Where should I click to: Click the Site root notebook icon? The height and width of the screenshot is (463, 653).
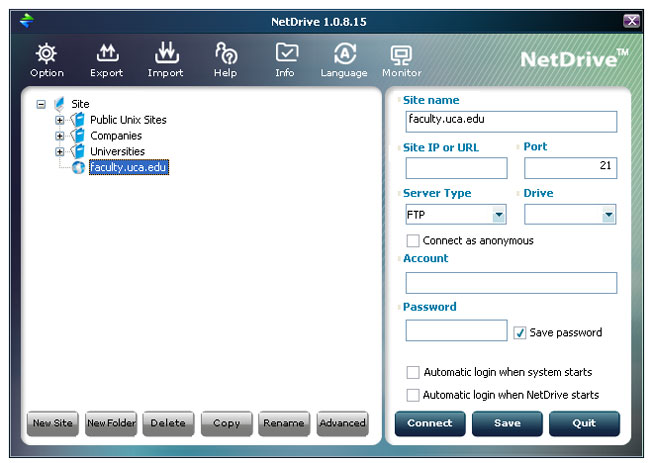pos(59,104)
